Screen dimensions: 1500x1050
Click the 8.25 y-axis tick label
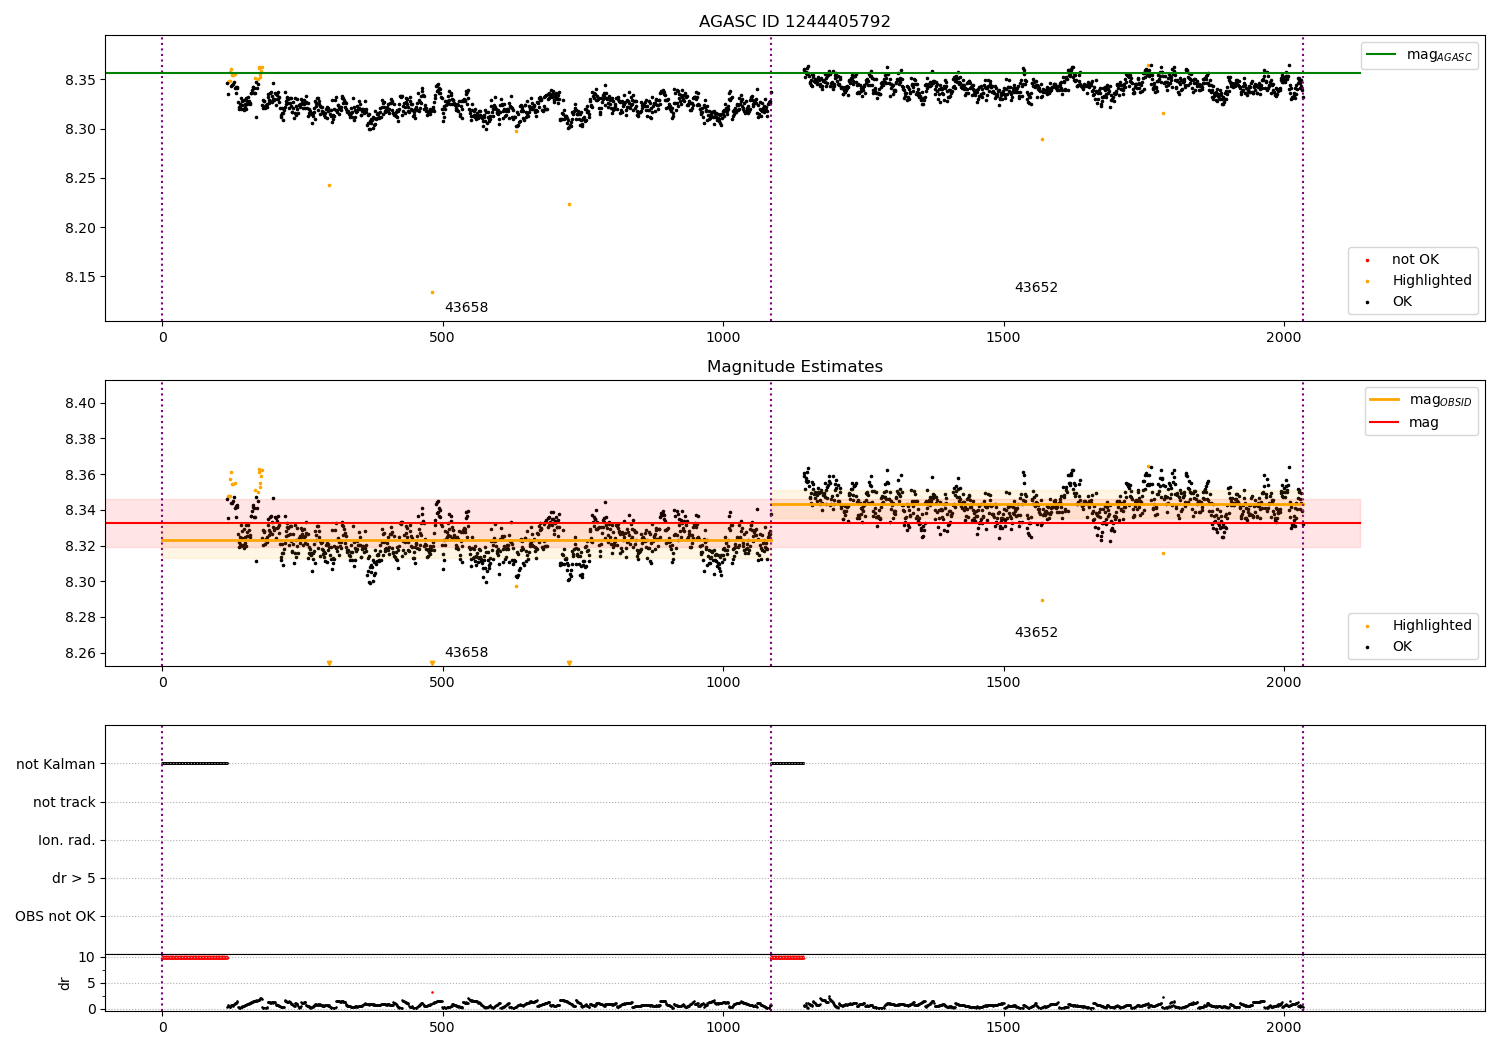80,179
